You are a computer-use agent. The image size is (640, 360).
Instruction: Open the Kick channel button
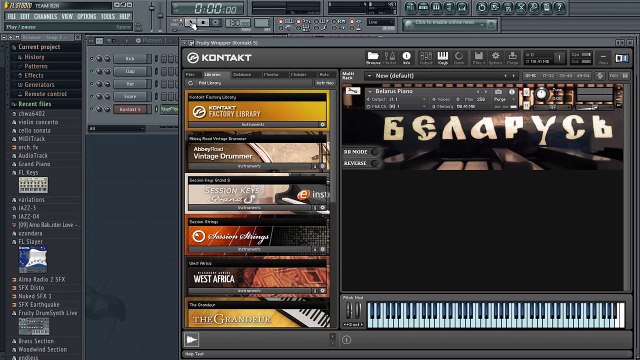(x=130, y=59)
